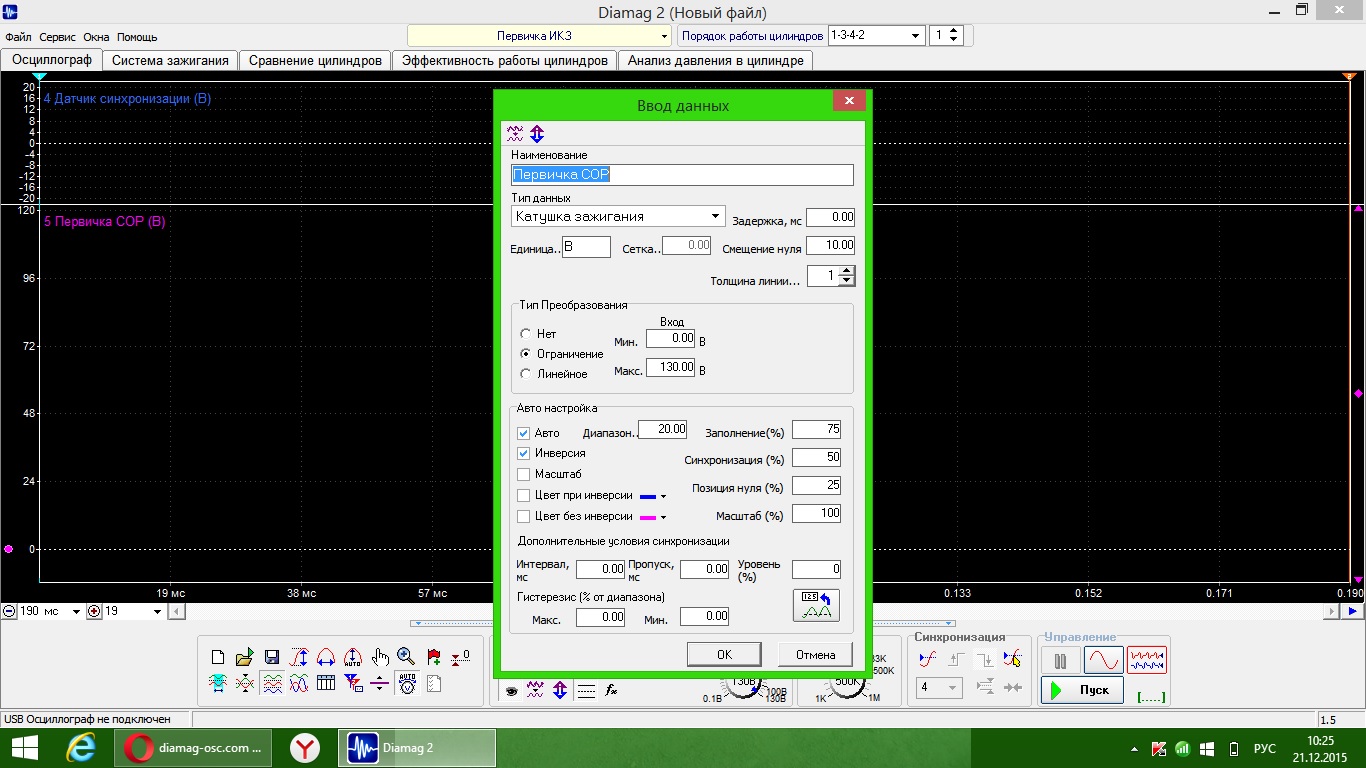Screen dimensions: 1366x768
Task: Click the AUTO vertical scaling icon
Action: pos(353,657)
